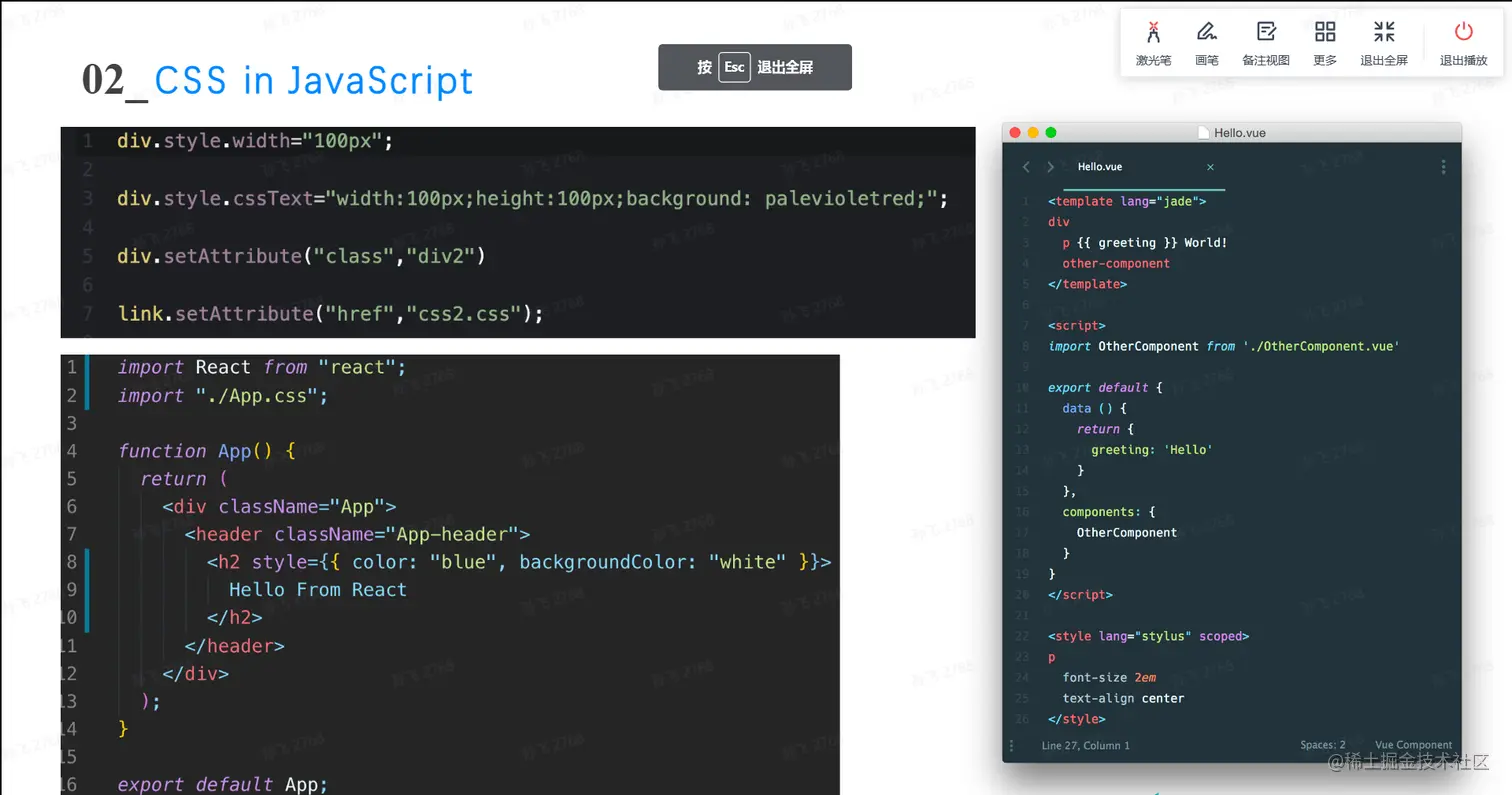Click the div.style.cssText code line

pos(532,198)
